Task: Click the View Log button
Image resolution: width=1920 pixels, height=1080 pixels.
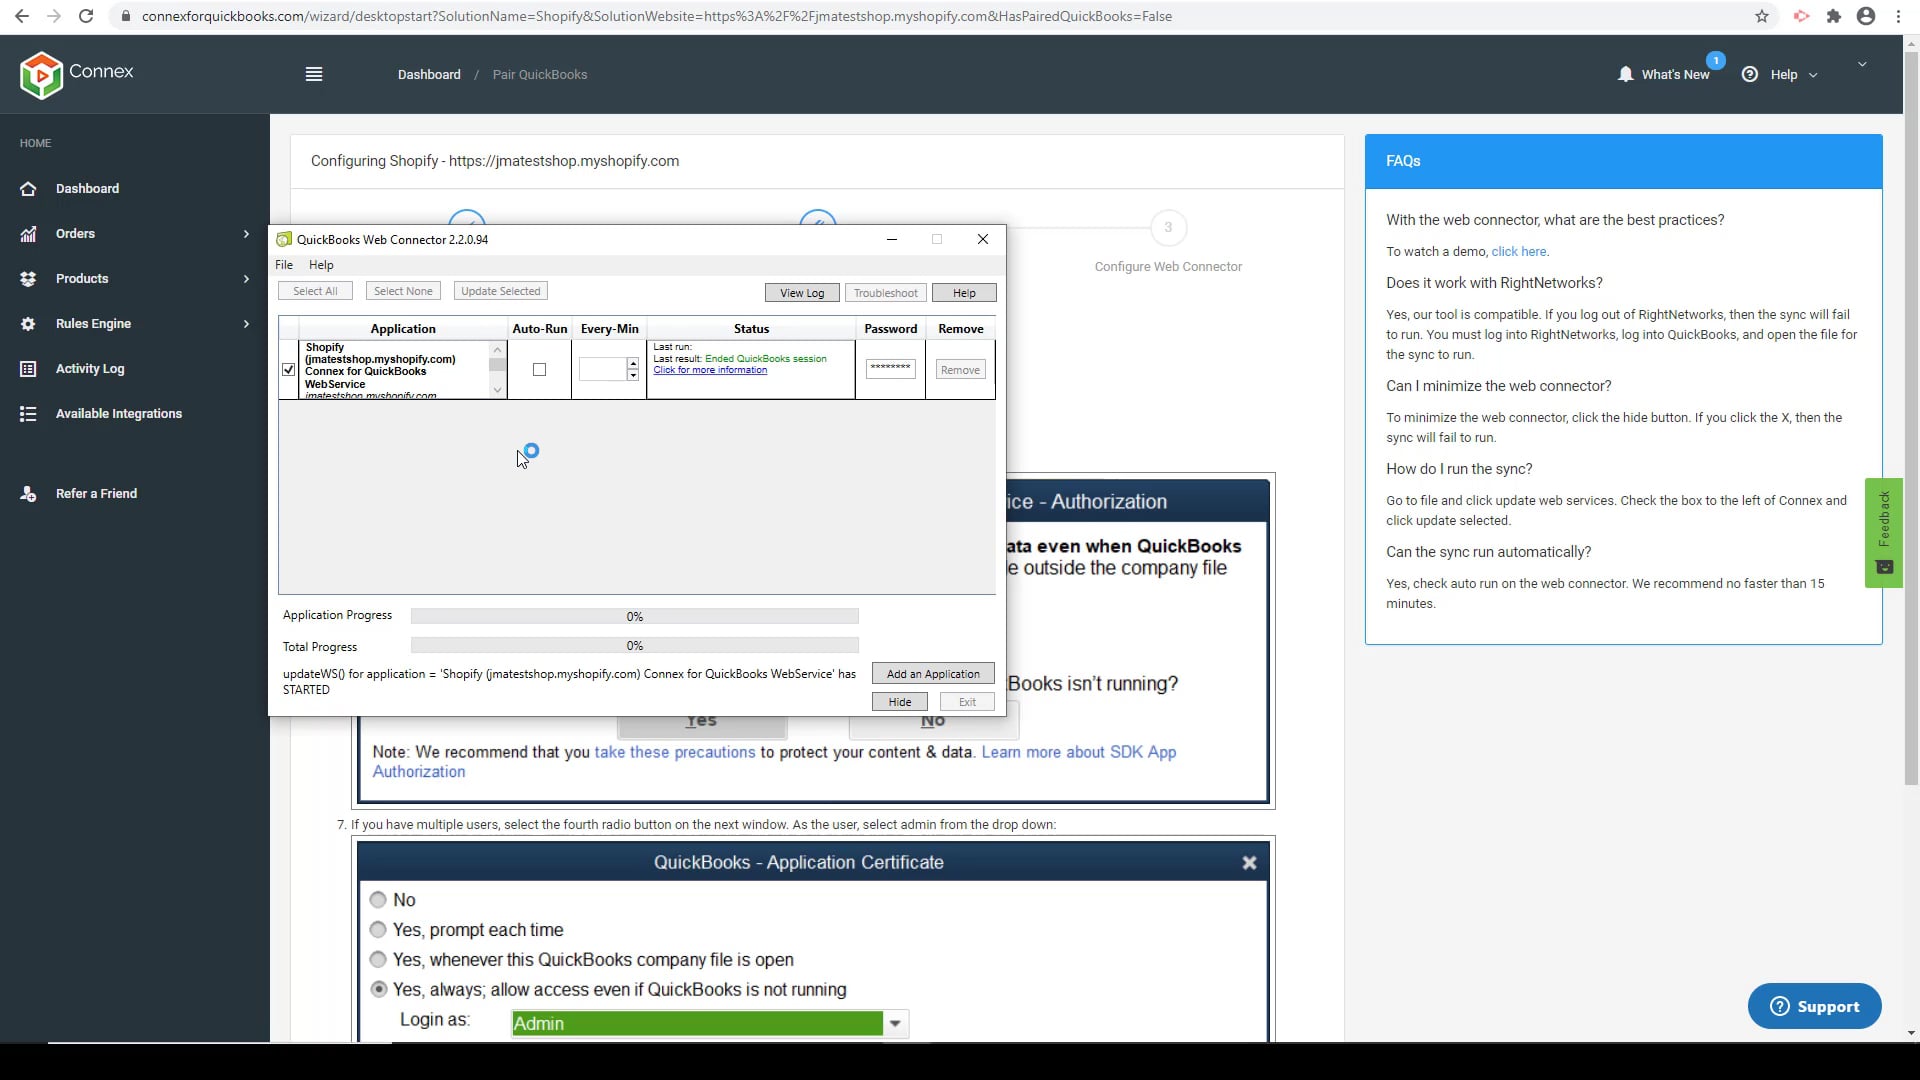Action: coord(802,293)
